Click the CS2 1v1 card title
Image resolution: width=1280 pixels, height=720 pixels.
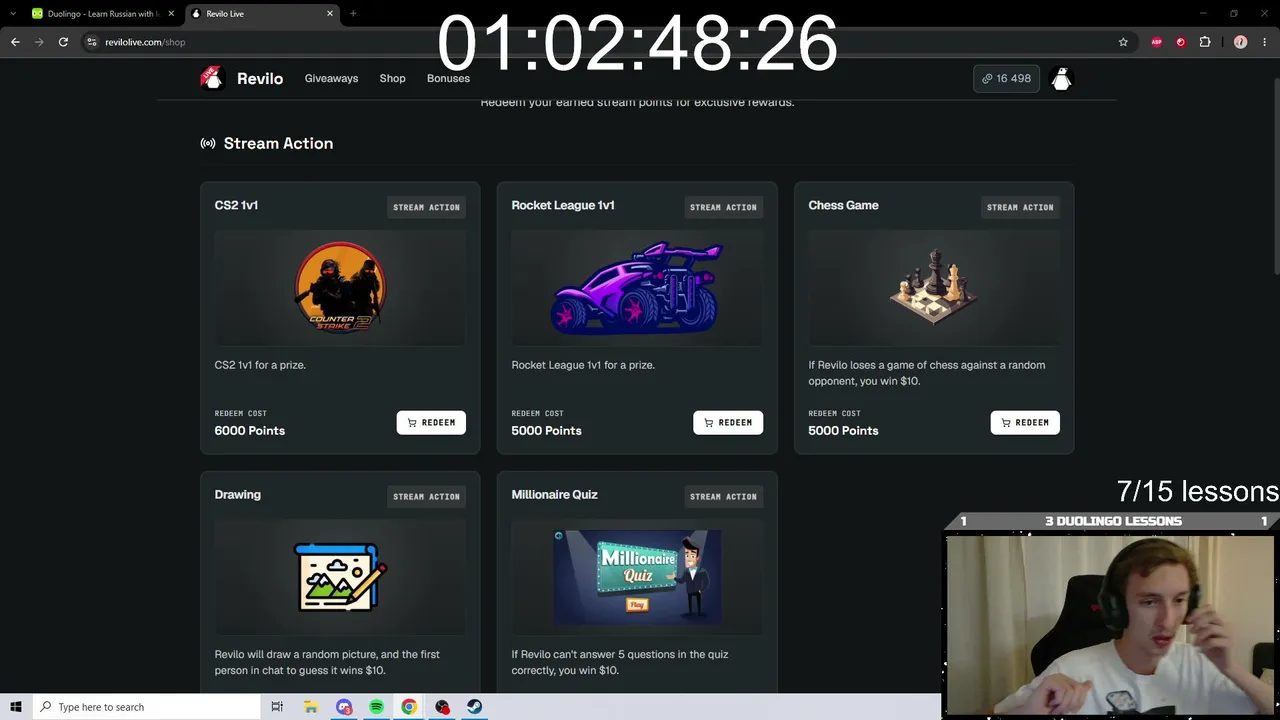click(236, 205)
